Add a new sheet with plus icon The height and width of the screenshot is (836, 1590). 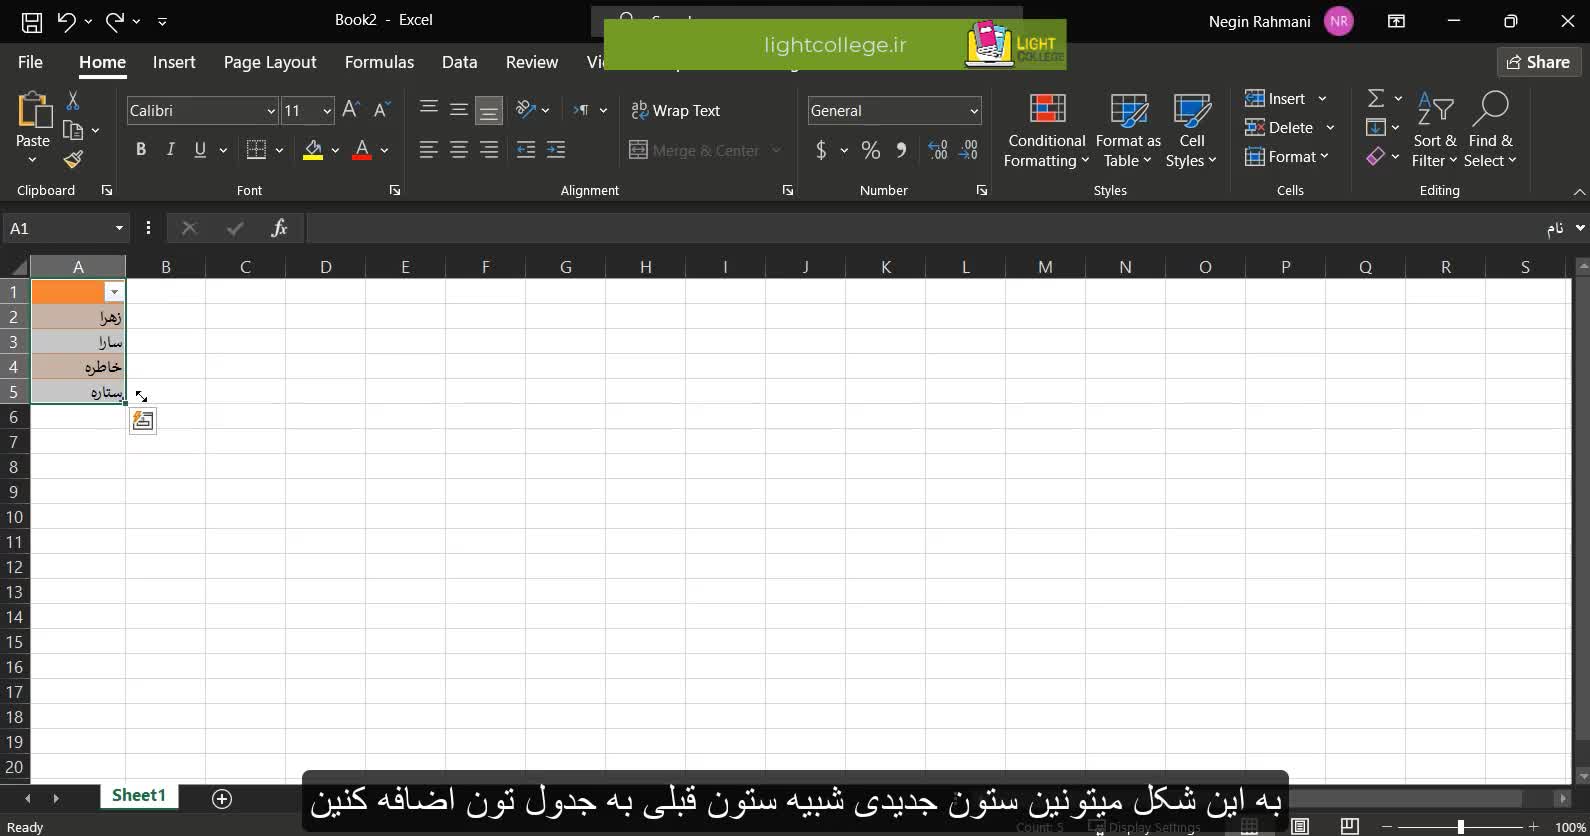click(x=222, y=798)
